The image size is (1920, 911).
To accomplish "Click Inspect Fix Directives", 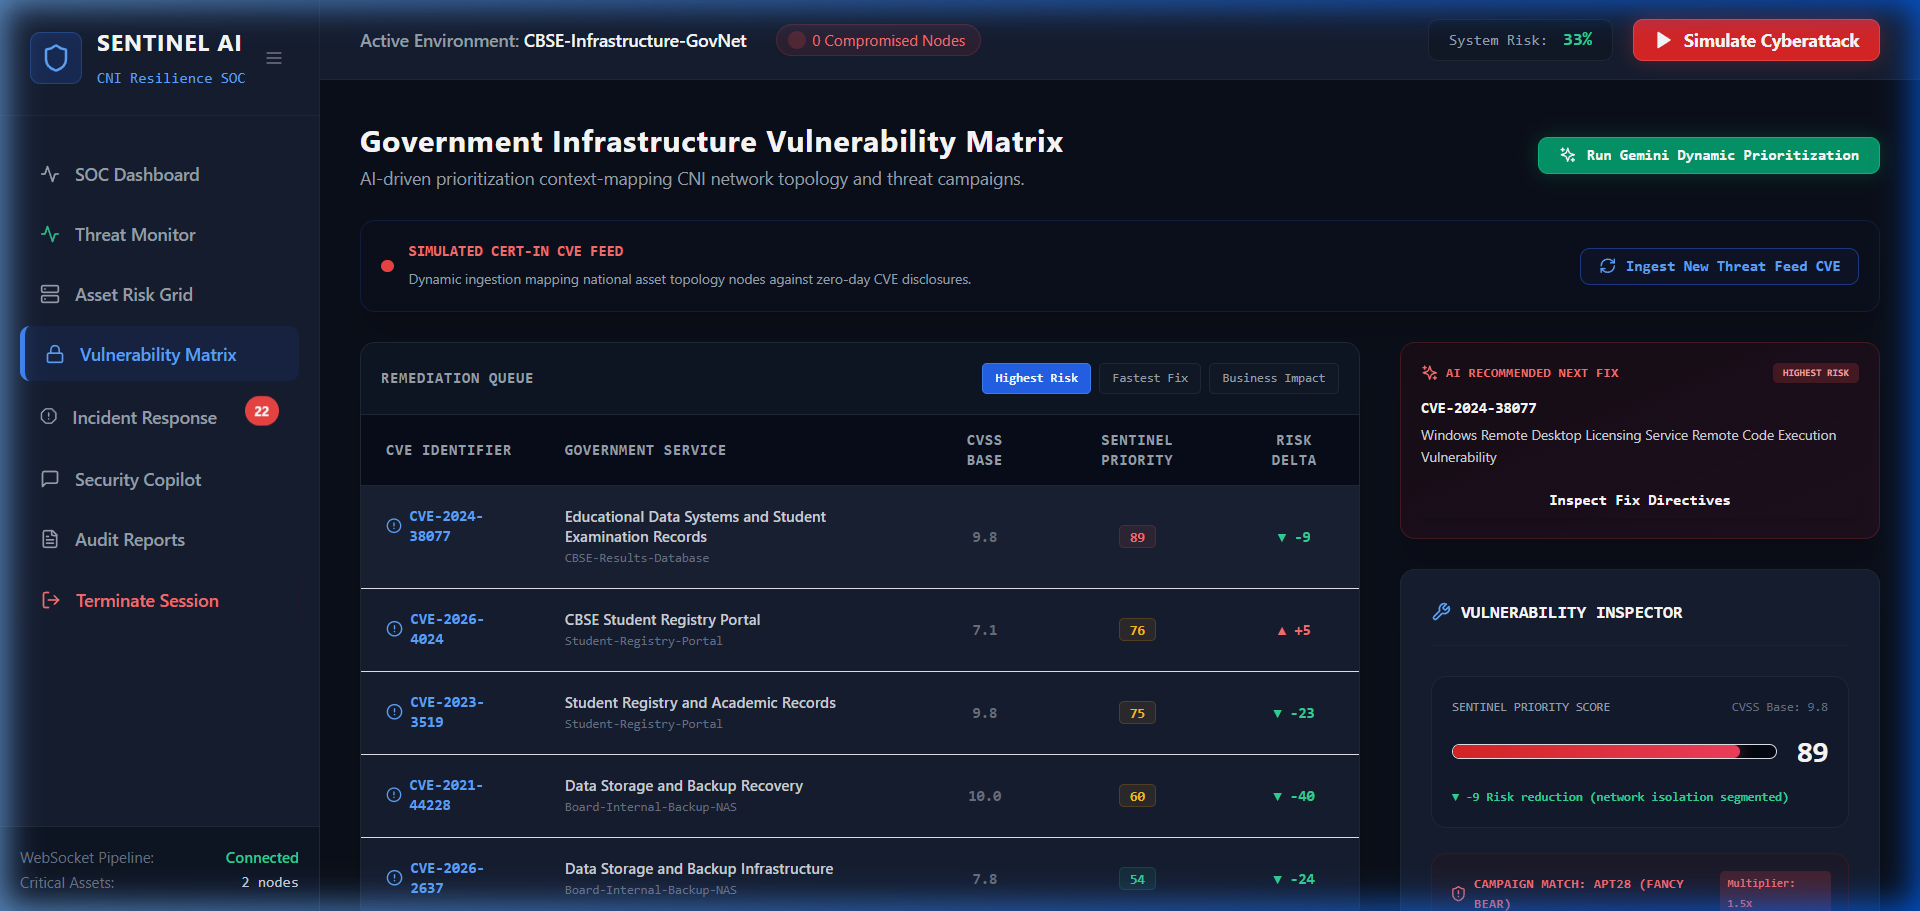I will coord(1639,500).
